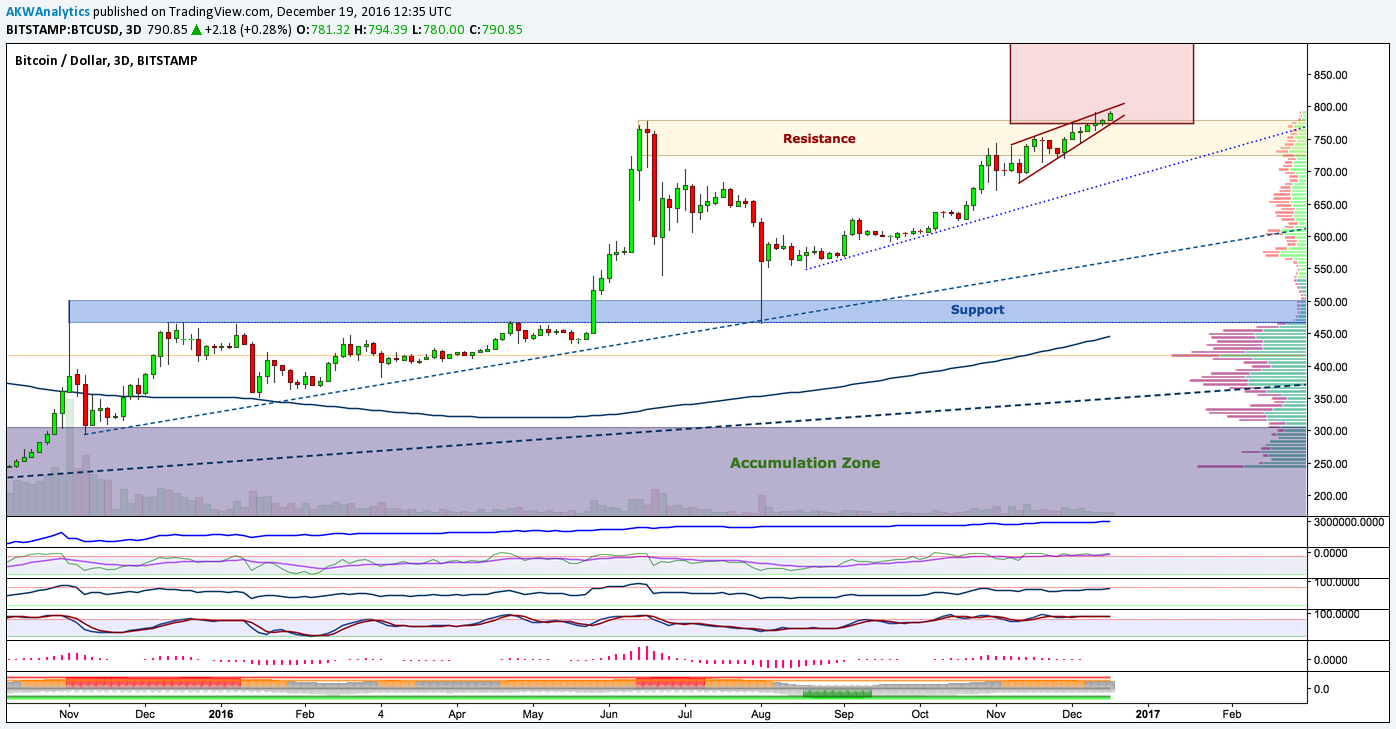
Task: Click the AKWAnalytics author name
Action: tap(48, 11)
